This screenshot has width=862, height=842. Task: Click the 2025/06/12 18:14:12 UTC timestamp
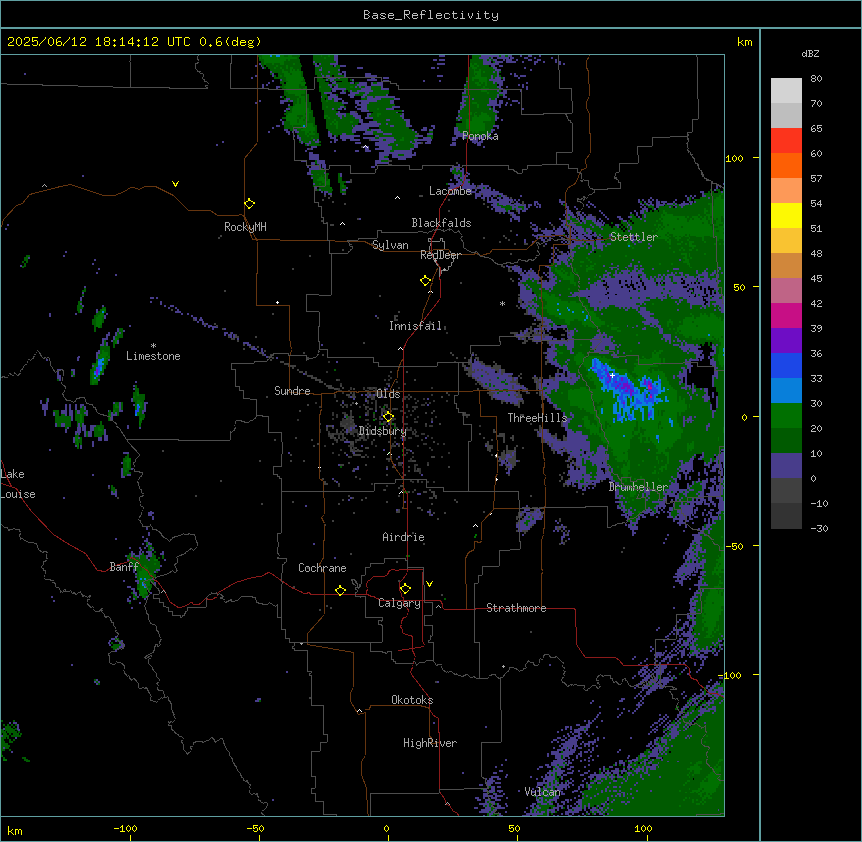[x=98, y=42]
